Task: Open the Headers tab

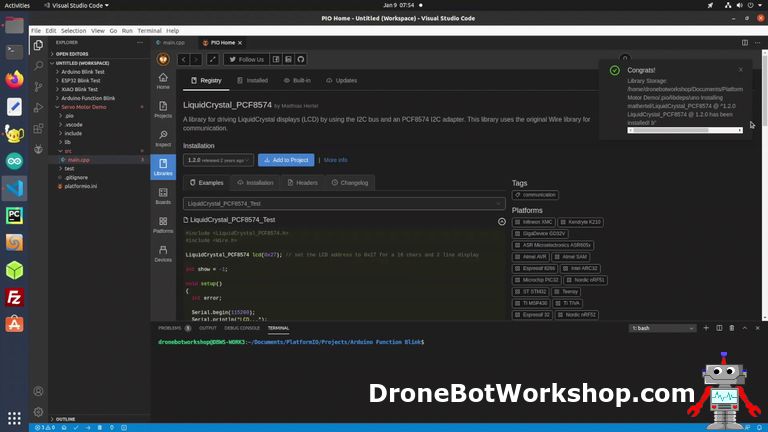Action: pyautogui.click(x=303, y=183)
